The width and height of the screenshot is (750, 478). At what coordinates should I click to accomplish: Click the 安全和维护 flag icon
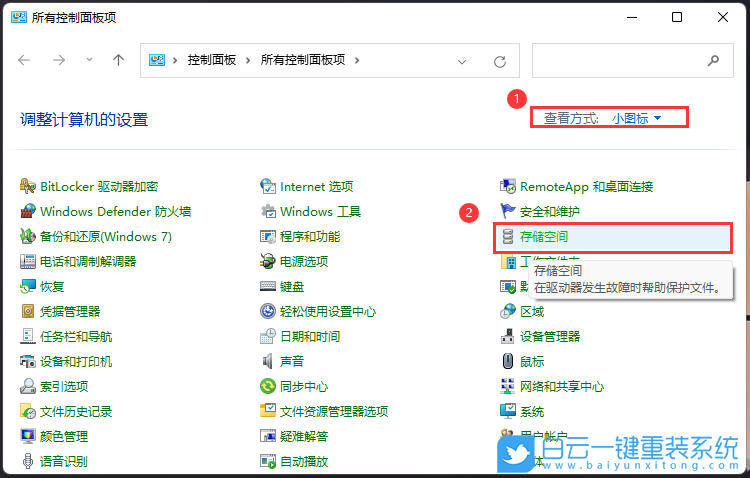508,211
